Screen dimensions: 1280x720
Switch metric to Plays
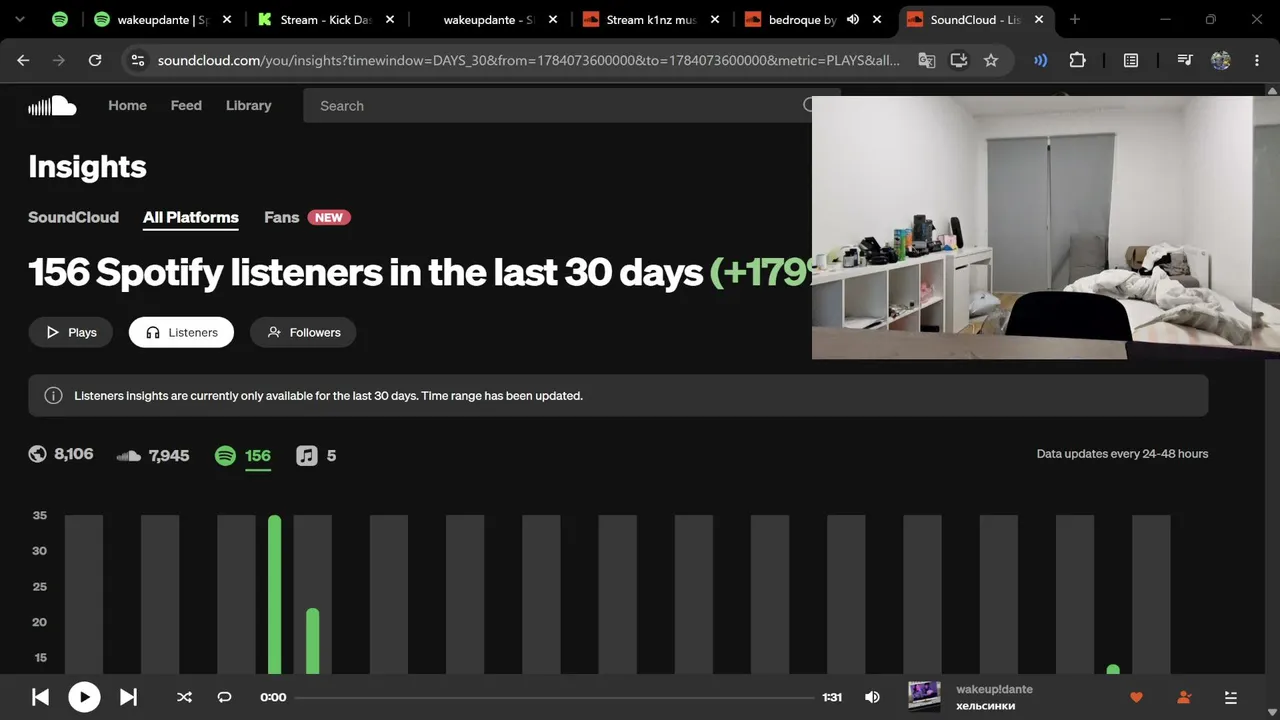point(71,333)
